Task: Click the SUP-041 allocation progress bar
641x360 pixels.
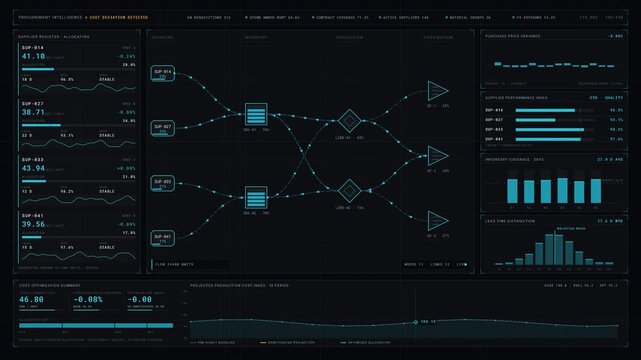Action: 78,237
